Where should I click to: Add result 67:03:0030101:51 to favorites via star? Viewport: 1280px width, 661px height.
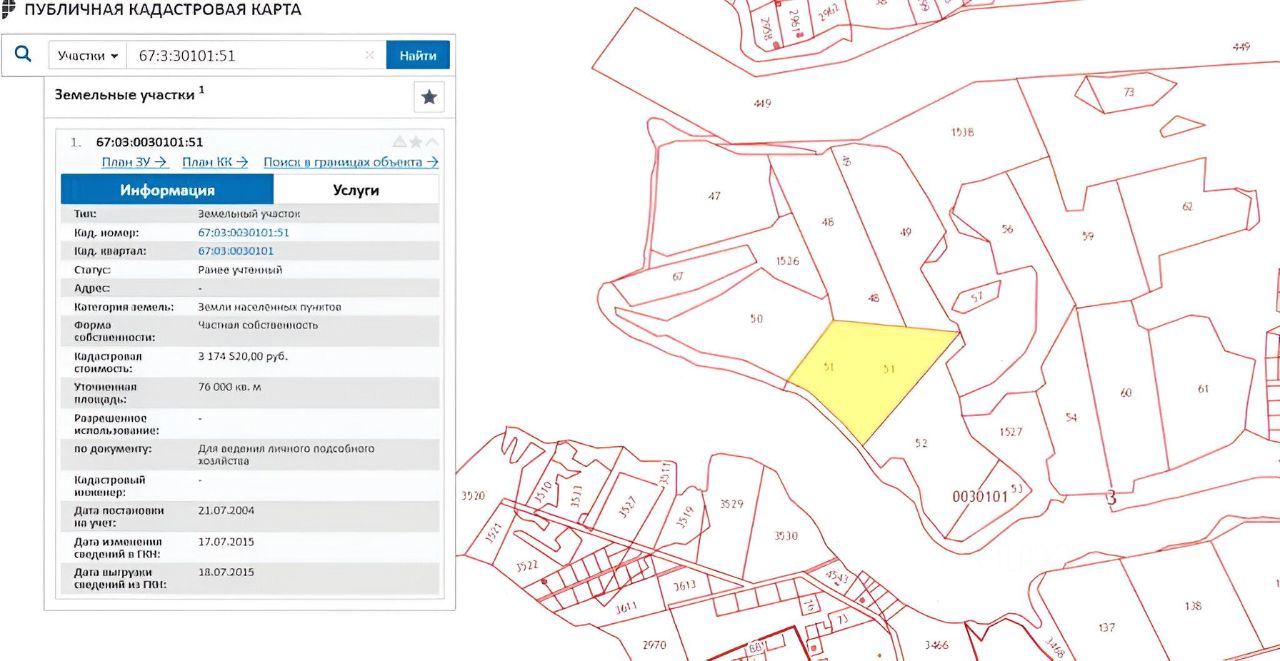point(416,142)
